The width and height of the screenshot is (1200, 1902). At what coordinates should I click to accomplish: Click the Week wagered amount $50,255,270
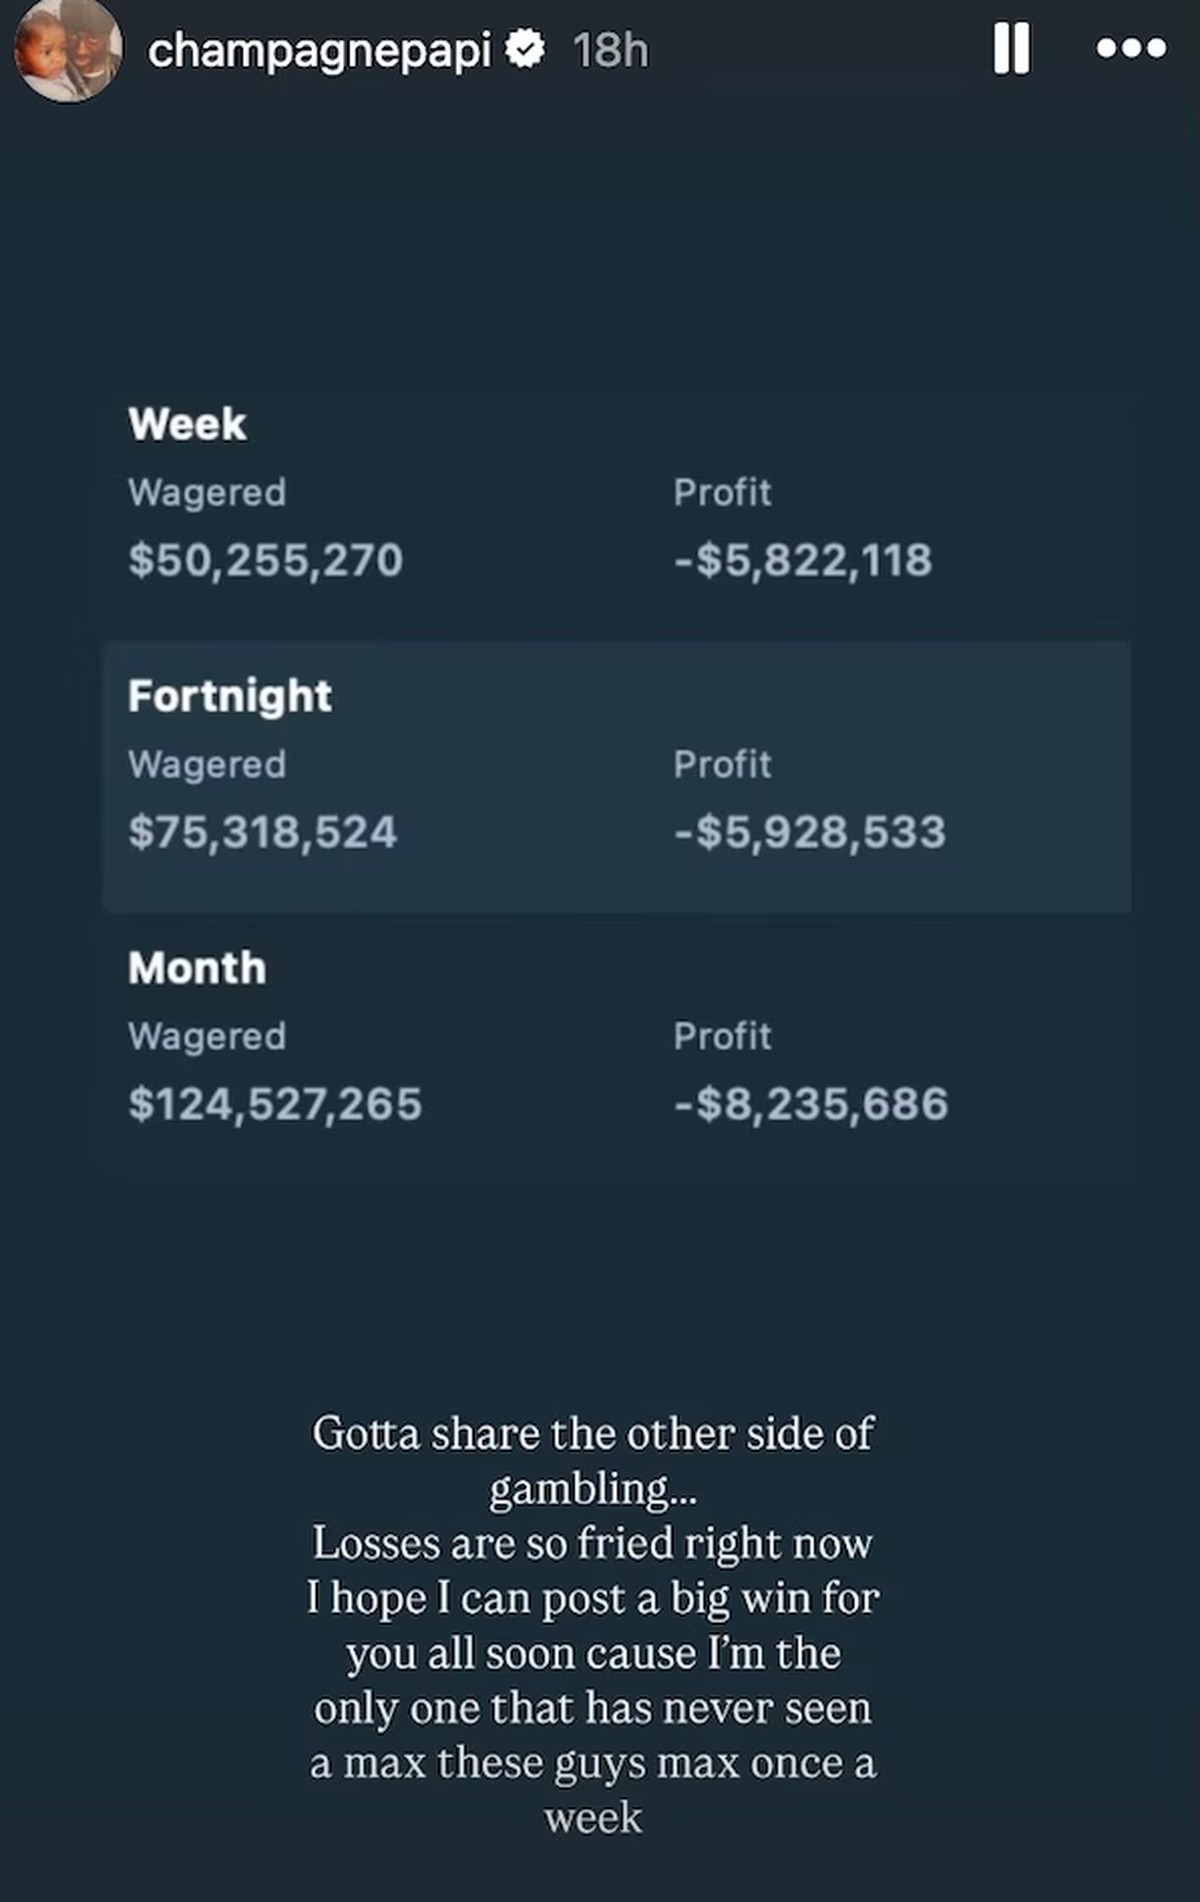(265, 559)
